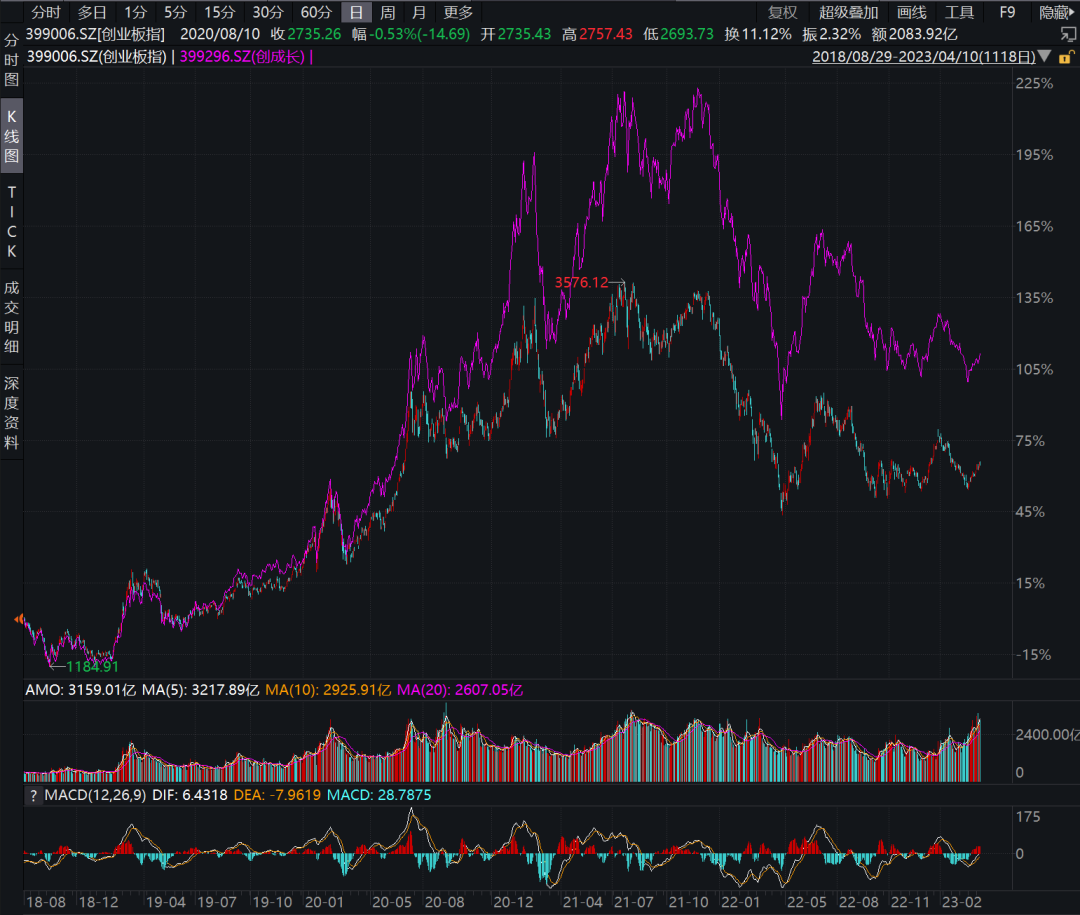1080x915 pixels.
Task: Click the AMO volume indicator label
Action: tap(81, 690)
